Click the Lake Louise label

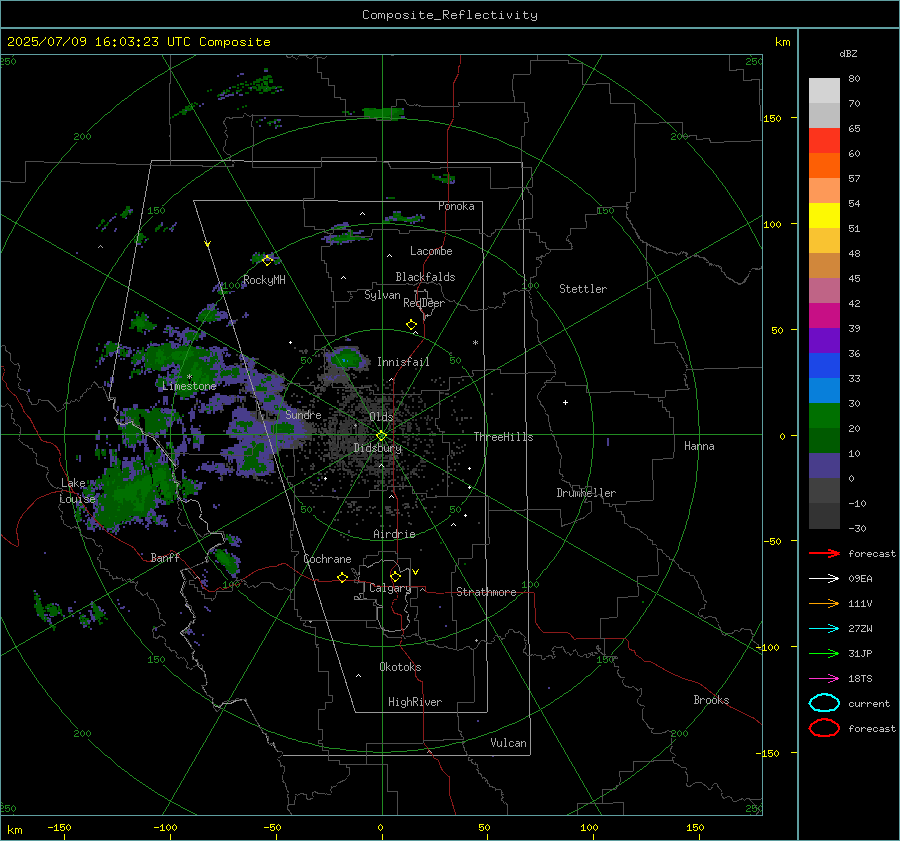point(77,491)
